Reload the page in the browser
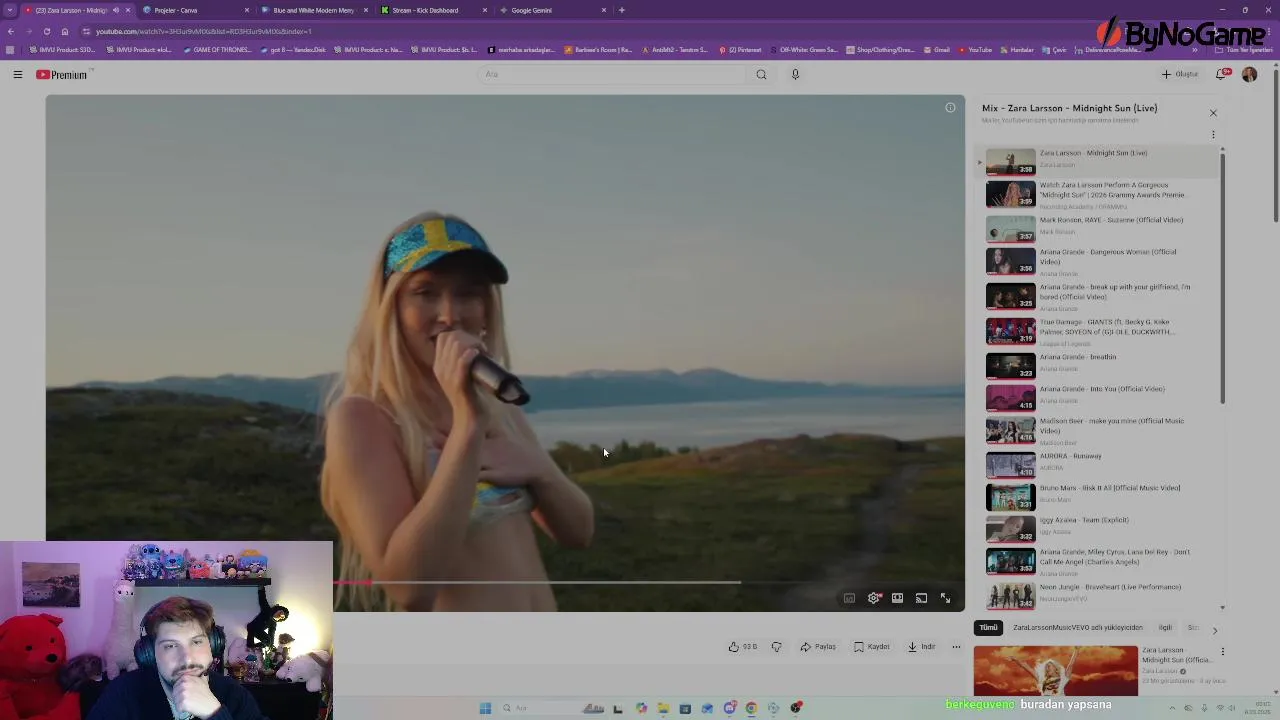This screenshot has height=720, width=1280. tap(46, 31)
